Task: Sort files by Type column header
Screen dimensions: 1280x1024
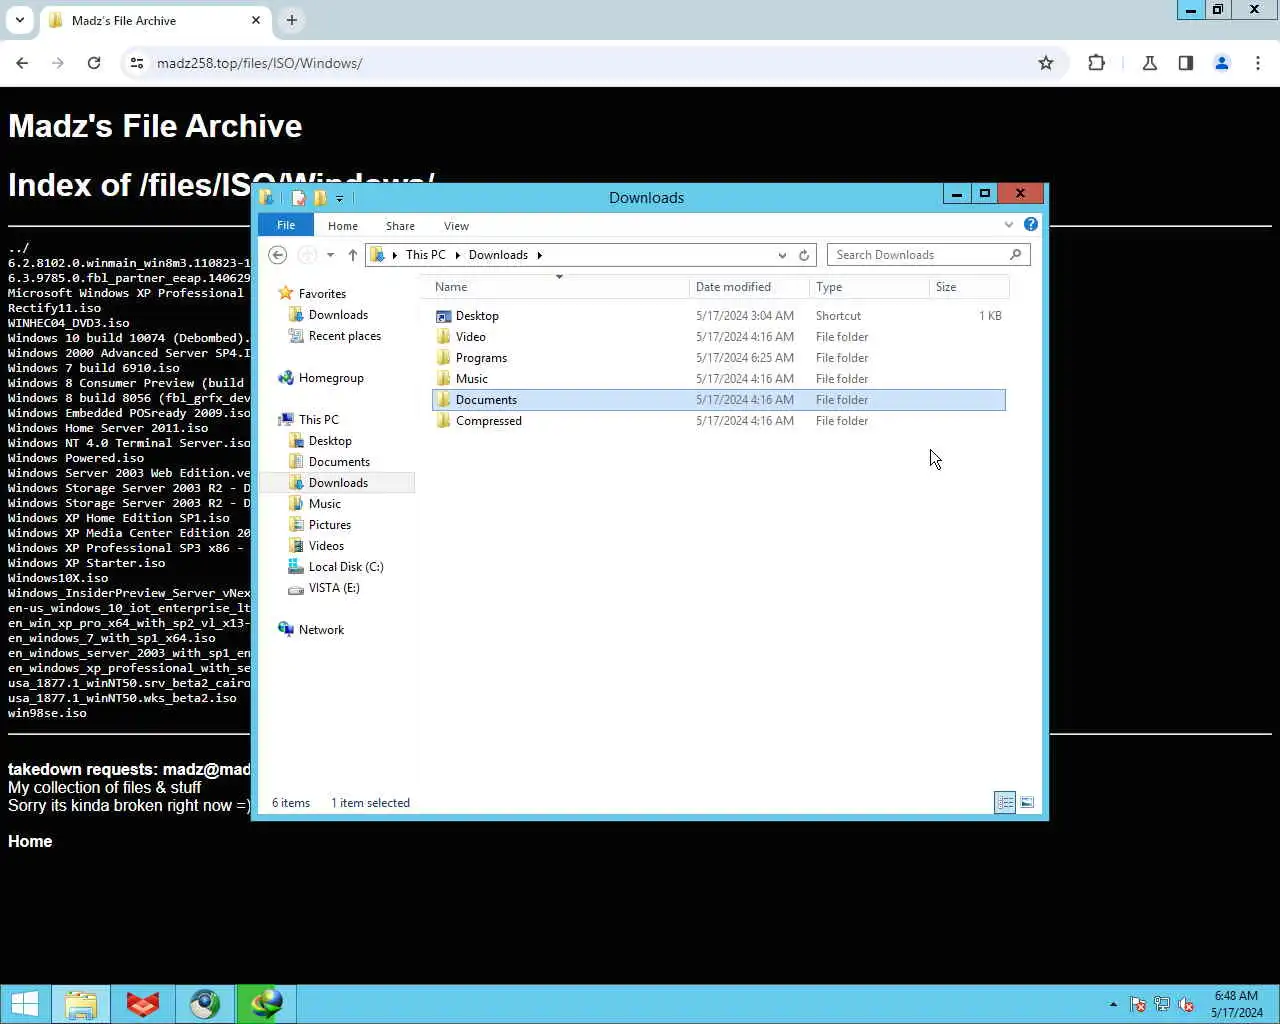Action: coord(869,287)
